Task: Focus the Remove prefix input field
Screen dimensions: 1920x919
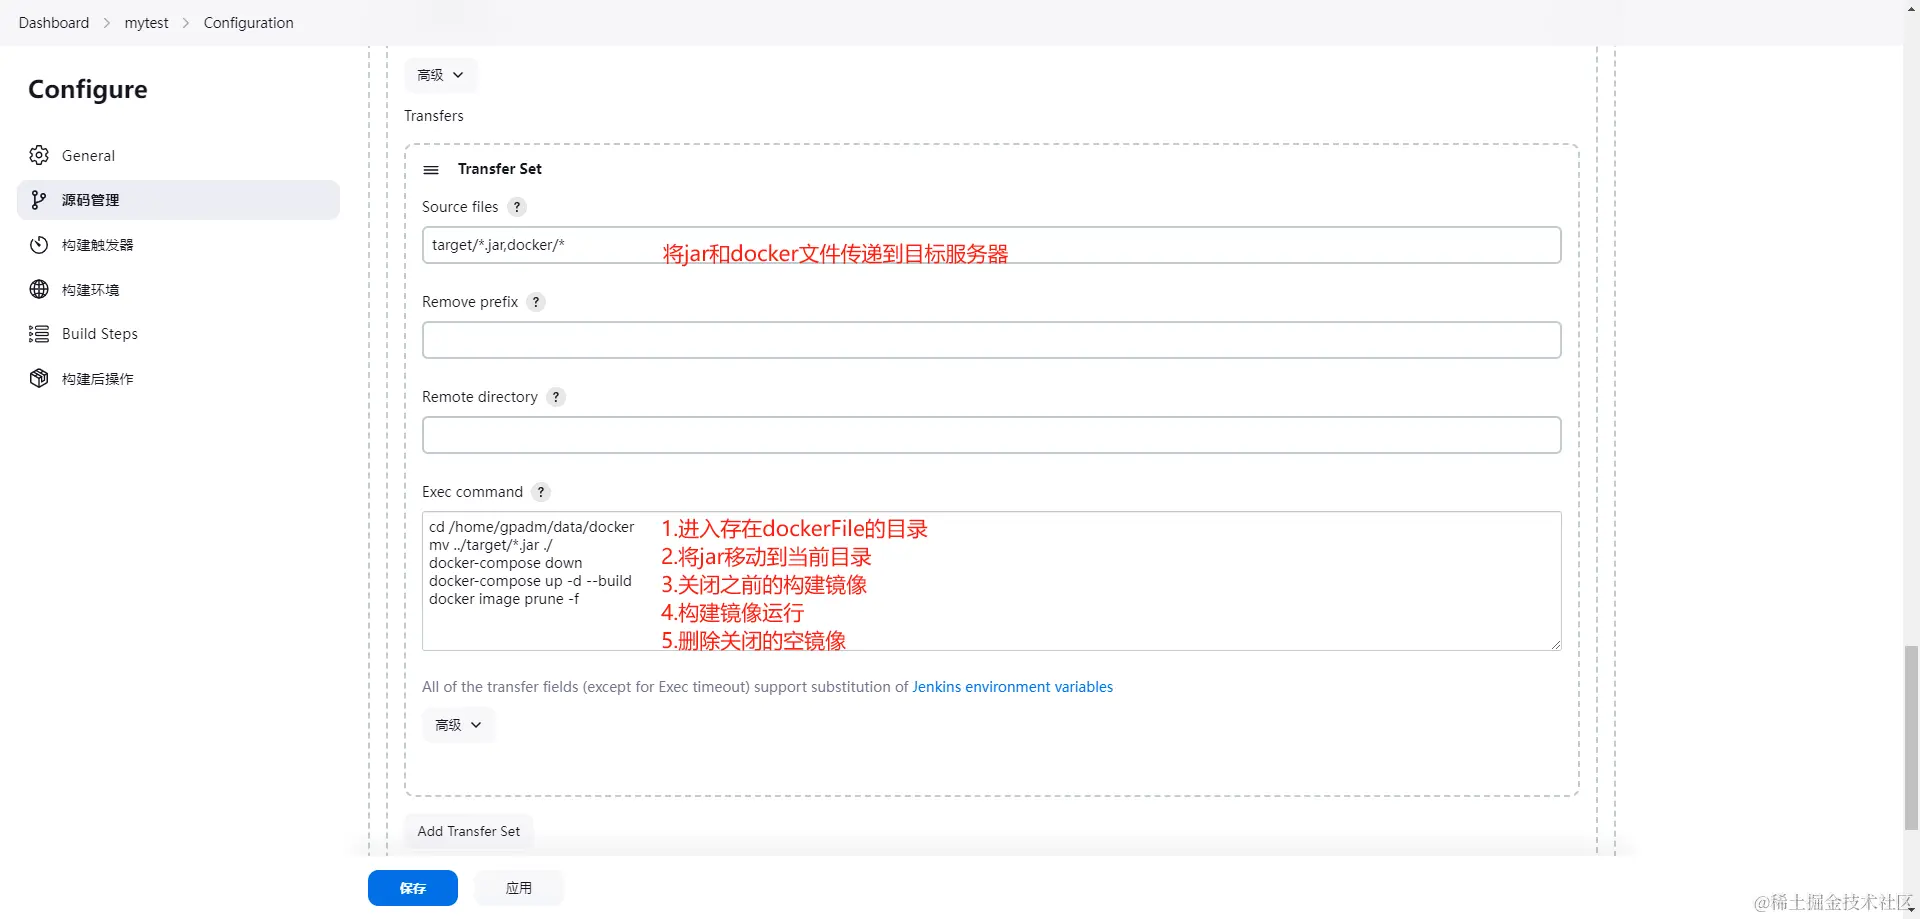Action: [991, 340]
